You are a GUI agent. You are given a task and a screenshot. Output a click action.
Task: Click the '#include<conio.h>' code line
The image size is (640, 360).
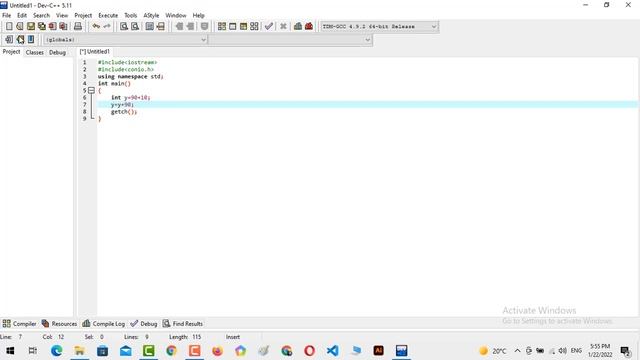click(x=126, y=69)
